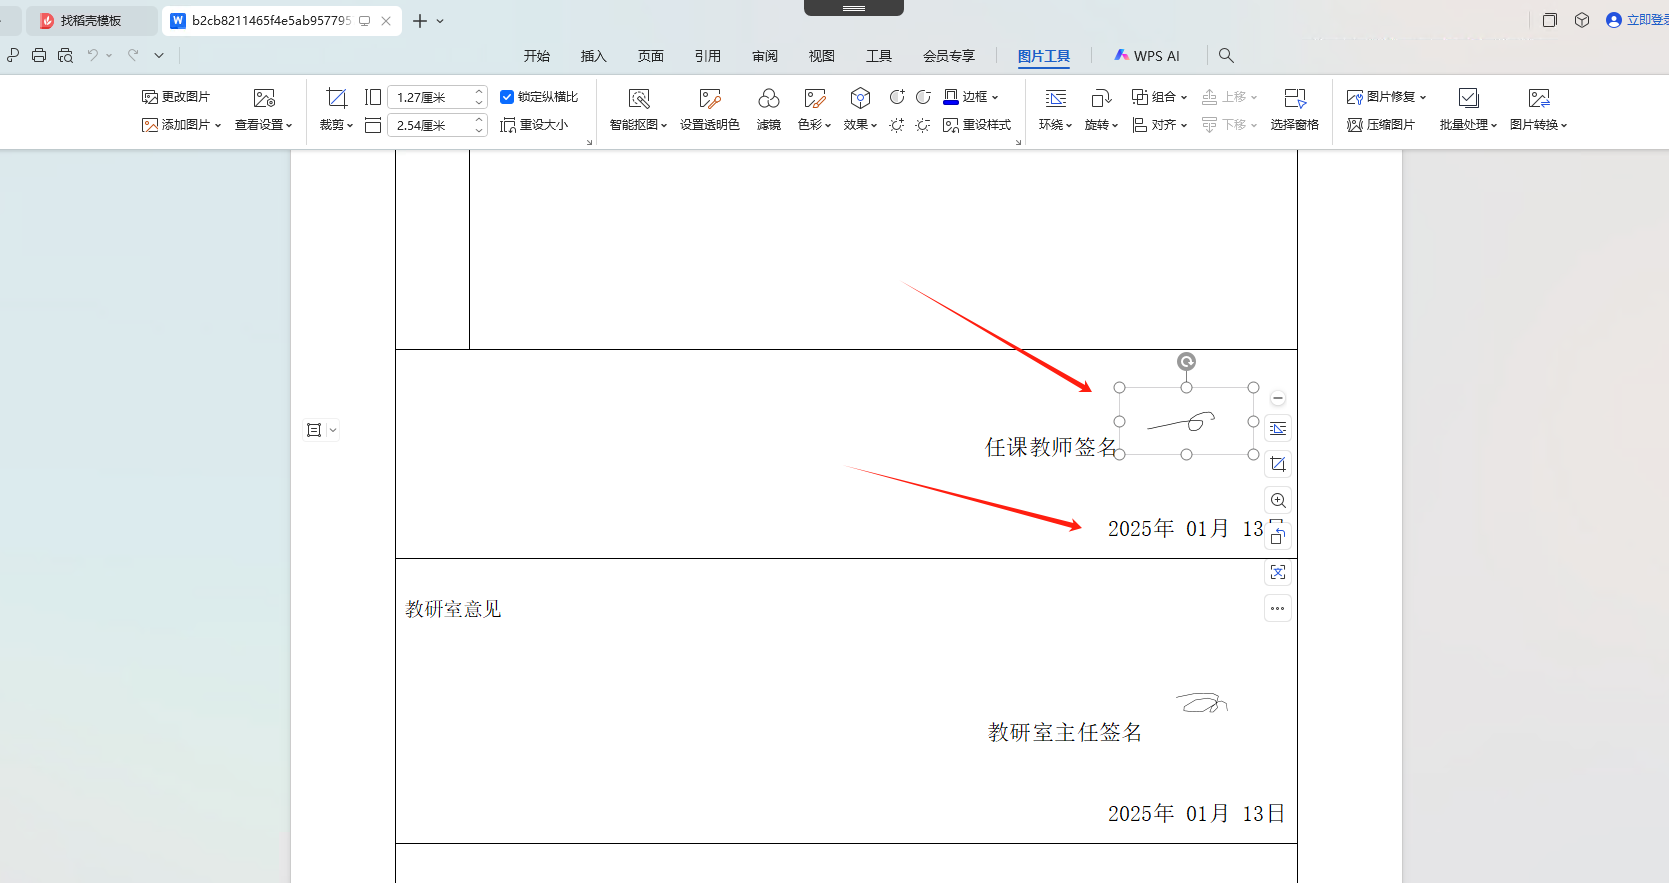Switch to the 开始 Home tab
This screenshot has width=1669, height=883.
pos(537,56)
